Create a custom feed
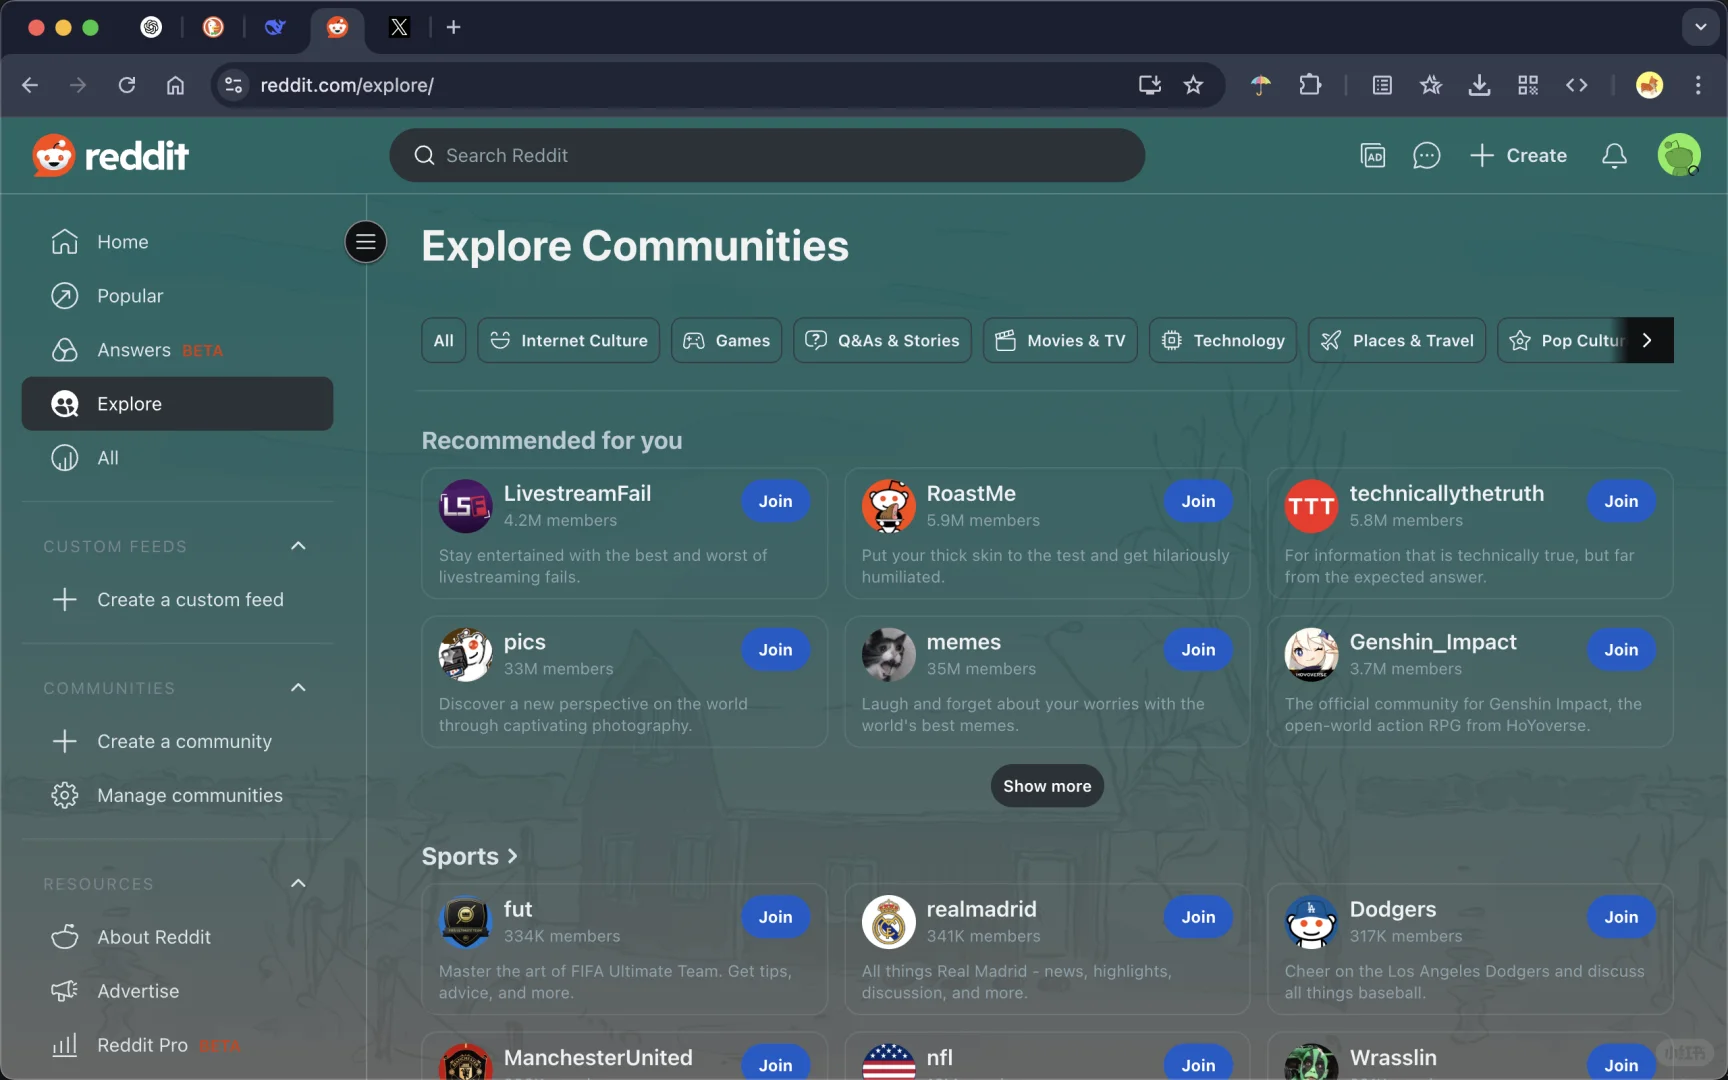The image size is (1728, 1080). pos(177,600)
